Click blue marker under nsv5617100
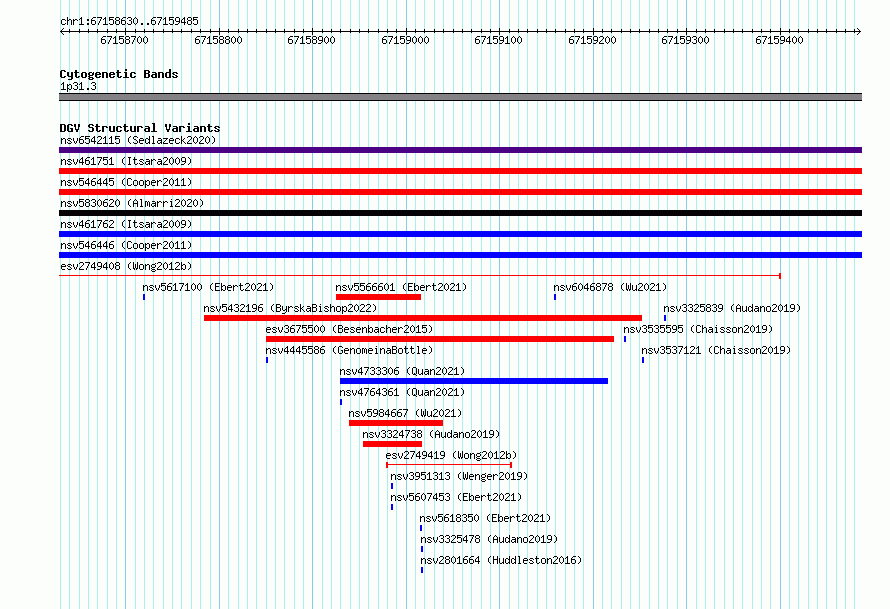 click(x=144, y=297)
